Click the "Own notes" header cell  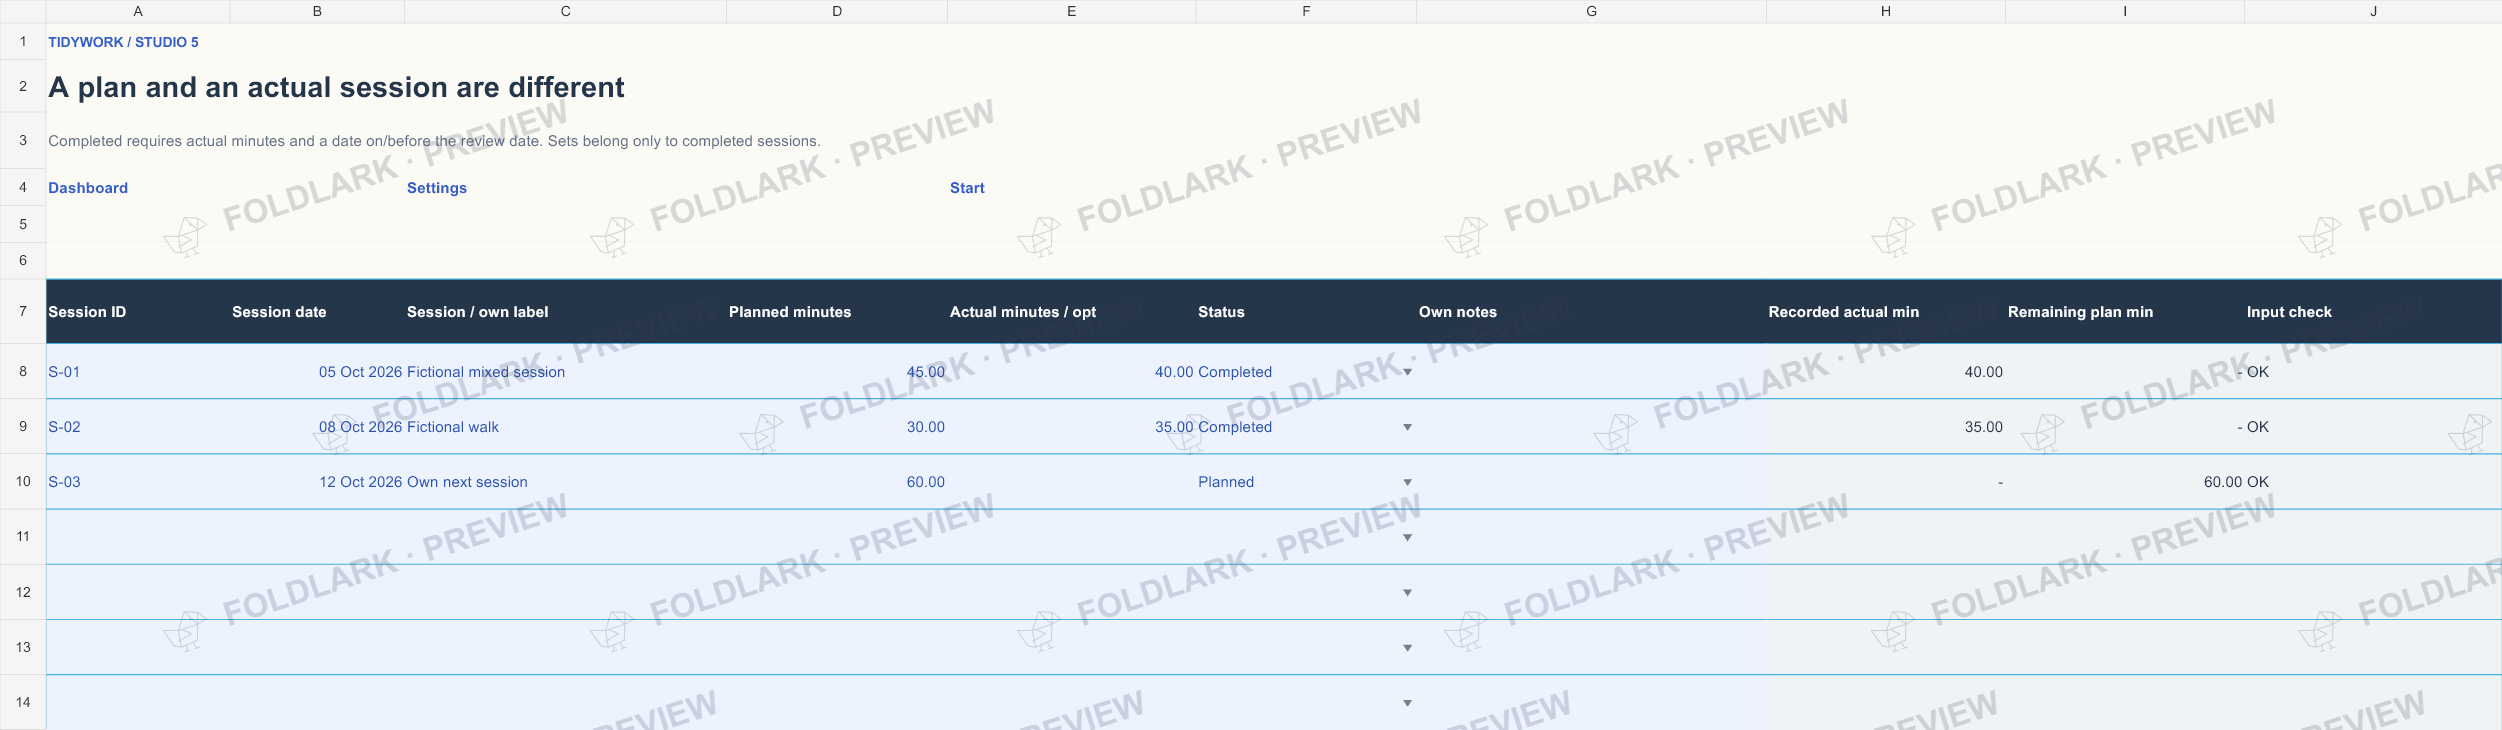1591,312
